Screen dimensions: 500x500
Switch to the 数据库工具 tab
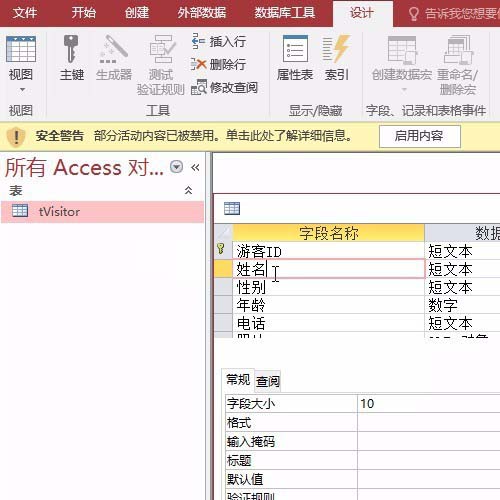pos(285,13)
